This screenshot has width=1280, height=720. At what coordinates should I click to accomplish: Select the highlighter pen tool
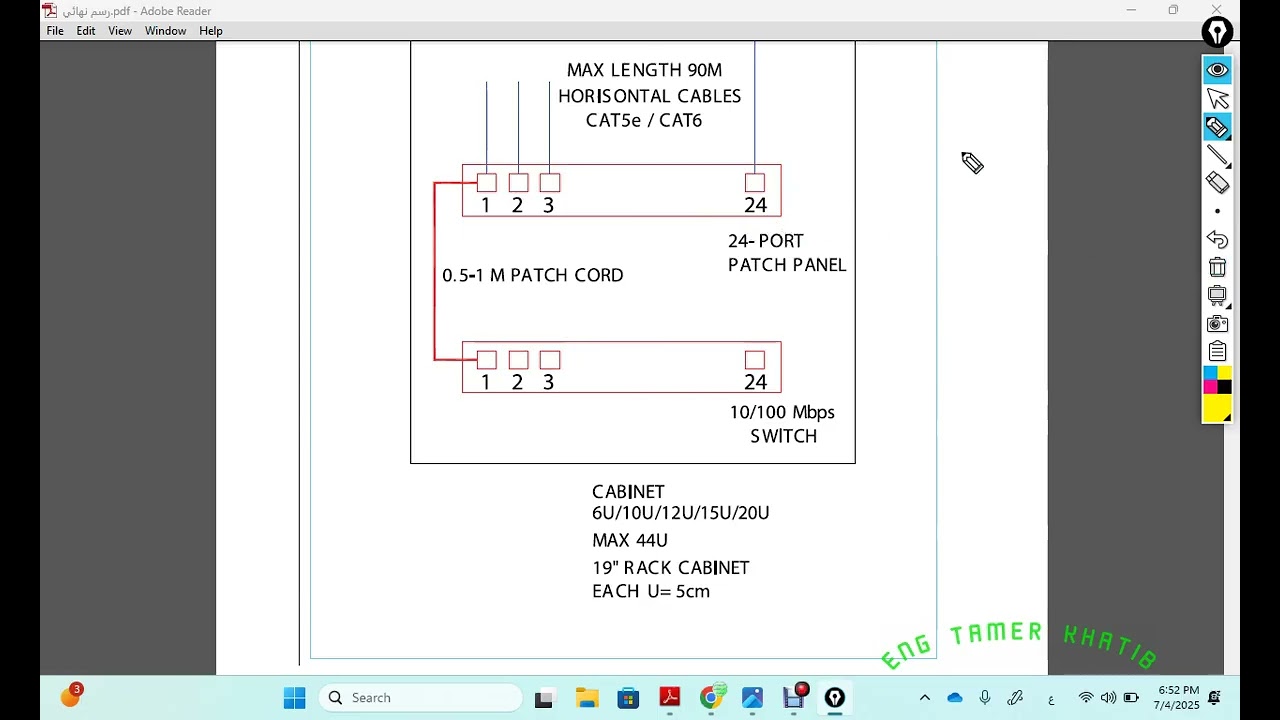tap(1217, 127)
